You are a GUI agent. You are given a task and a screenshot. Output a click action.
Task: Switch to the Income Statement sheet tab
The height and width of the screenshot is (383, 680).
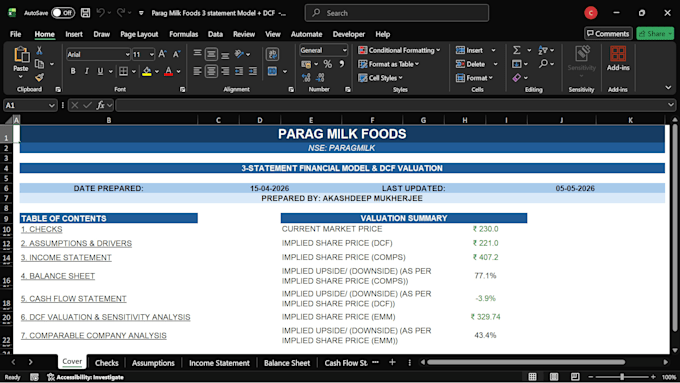click(x=219, y=363)
